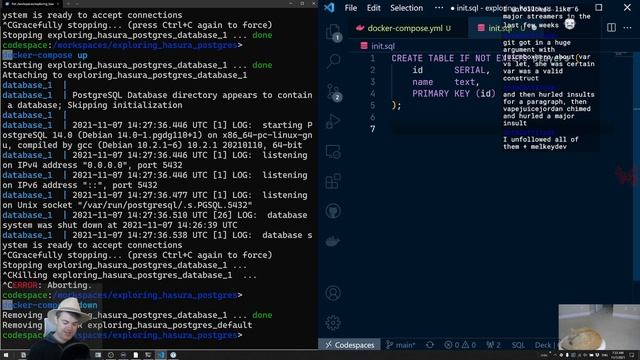Click the 'docker-compose up' command in terminal
This screenshot has height=360, width=640.
click(x=45, y=55)
